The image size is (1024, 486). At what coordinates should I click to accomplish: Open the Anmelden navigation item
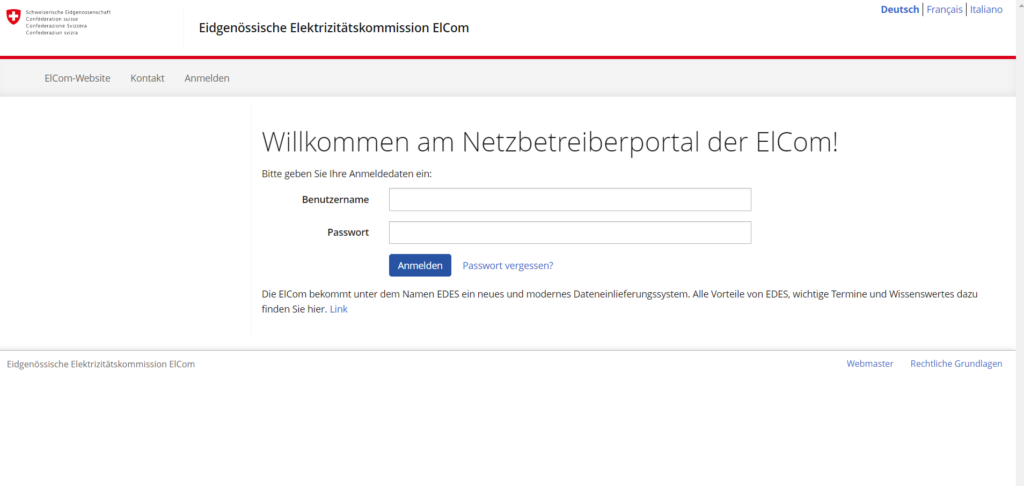click(207, 78)
